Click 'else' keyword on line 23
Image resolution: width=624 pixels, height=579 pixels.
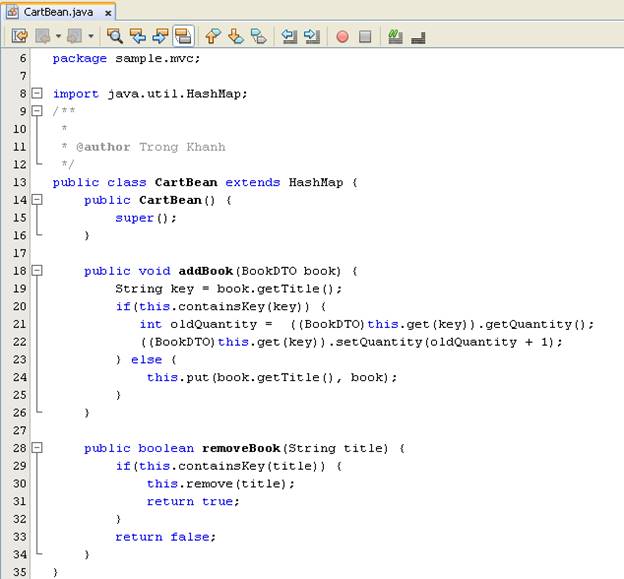tap(146, 360)
